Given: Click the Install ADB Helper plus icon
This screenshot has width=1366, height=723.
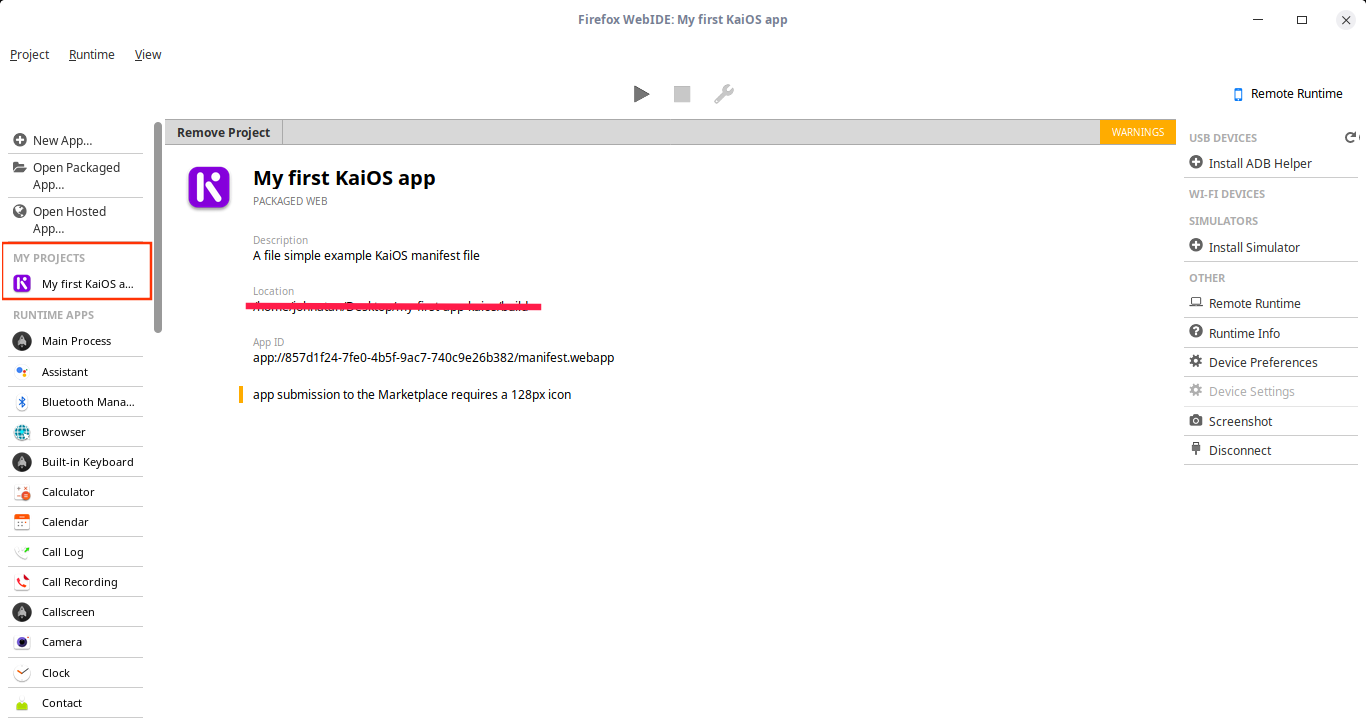Looking at the screenshot, I should tap(1196, 162).
